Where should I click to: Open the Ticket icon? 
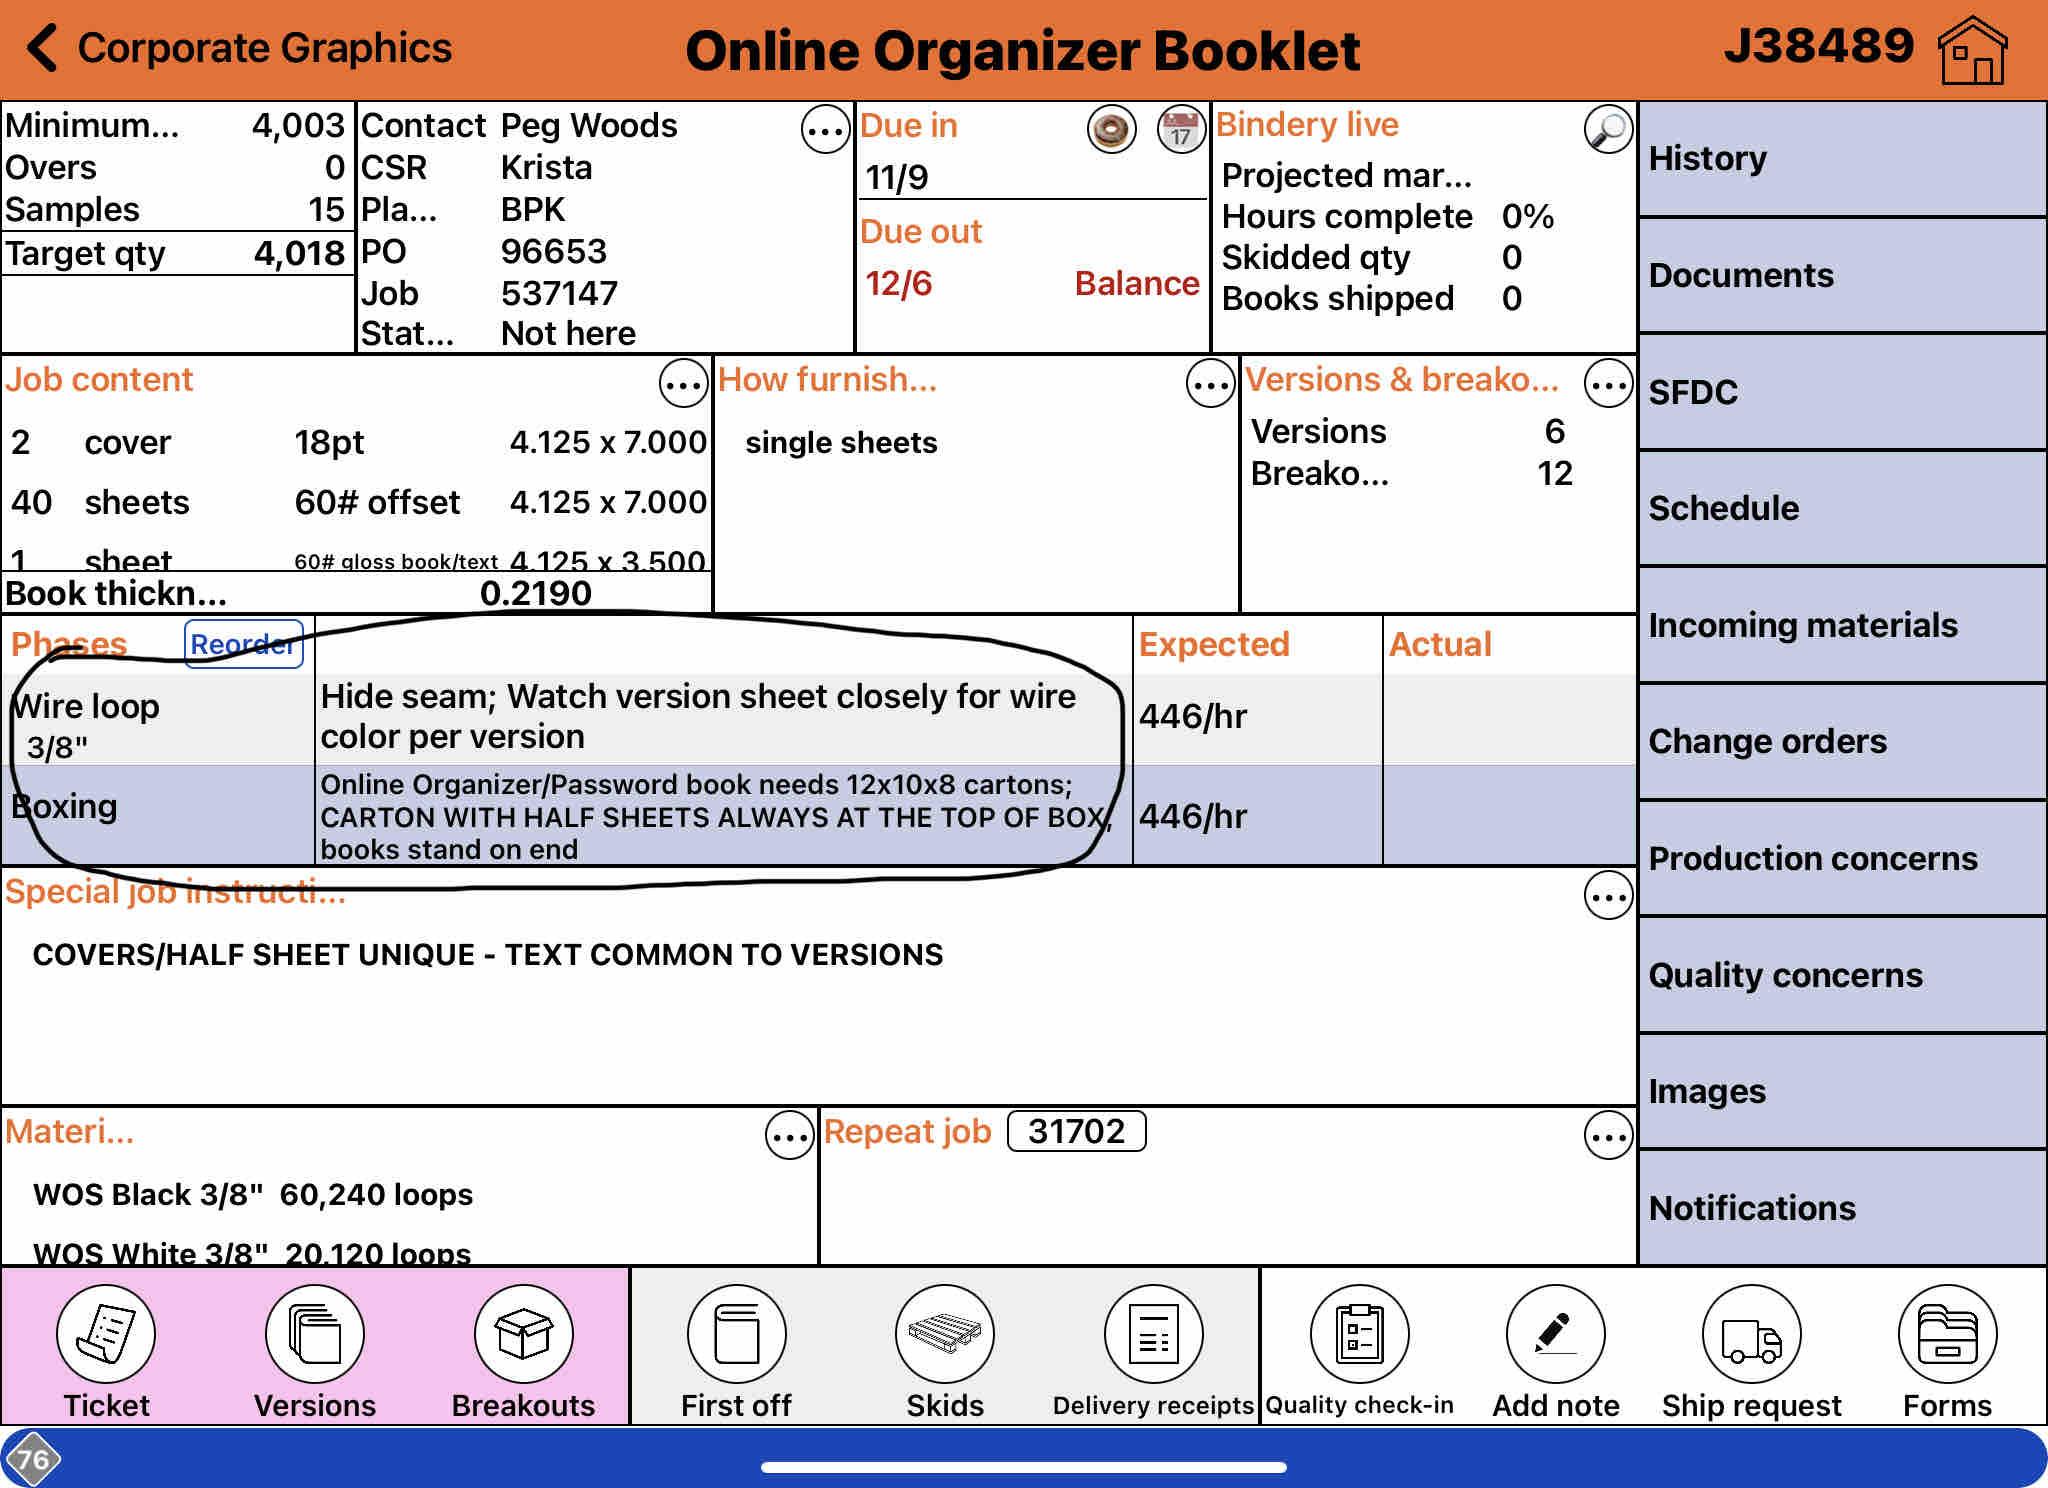point(106,1334)
